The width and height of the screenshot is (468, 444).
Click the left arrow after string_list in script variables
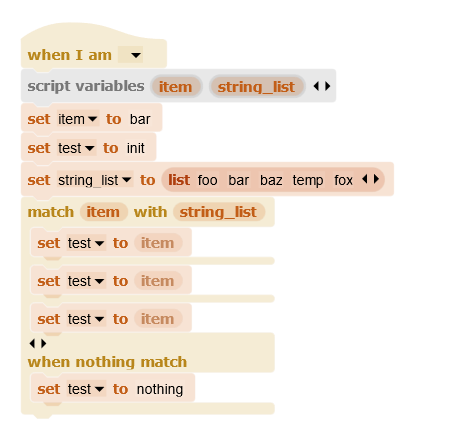[316, 86]
